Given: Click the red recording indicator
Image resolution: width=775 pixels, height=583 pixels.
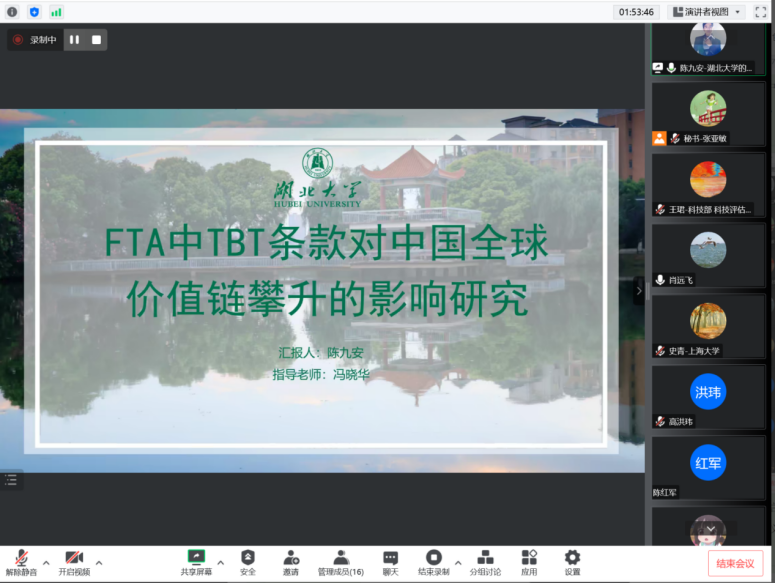Looking at the screenshot, I should (x=18, y=40).
